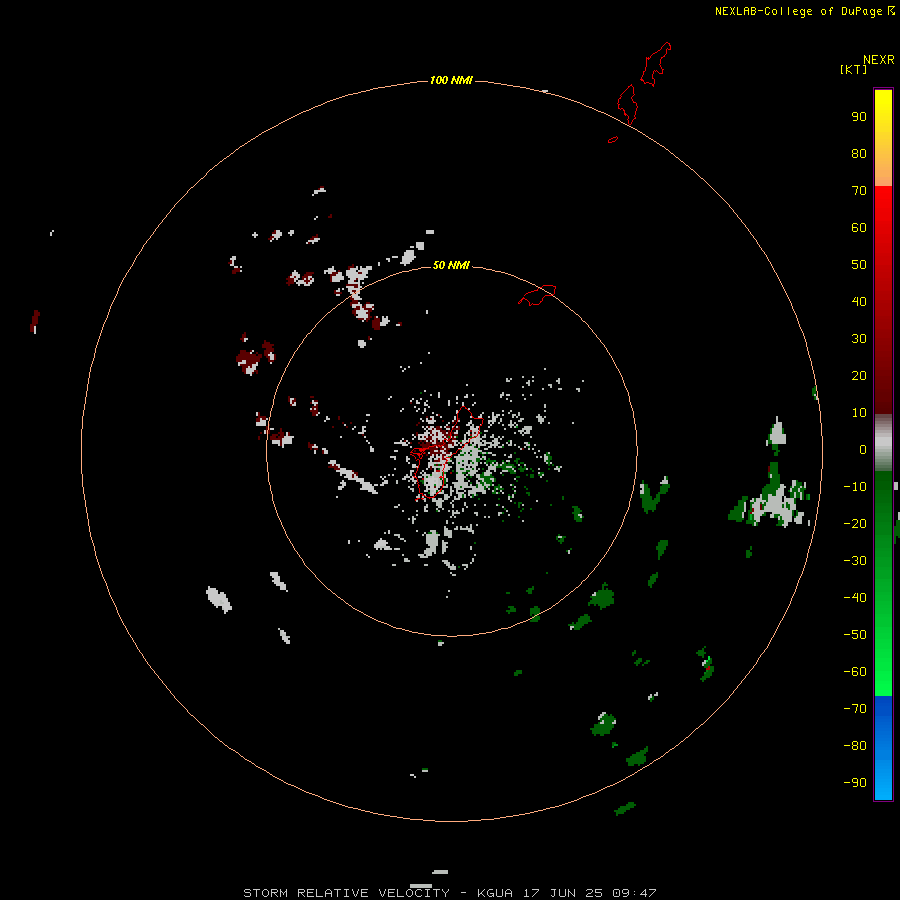Click the 09:47 timestamp

coord(635,893)
